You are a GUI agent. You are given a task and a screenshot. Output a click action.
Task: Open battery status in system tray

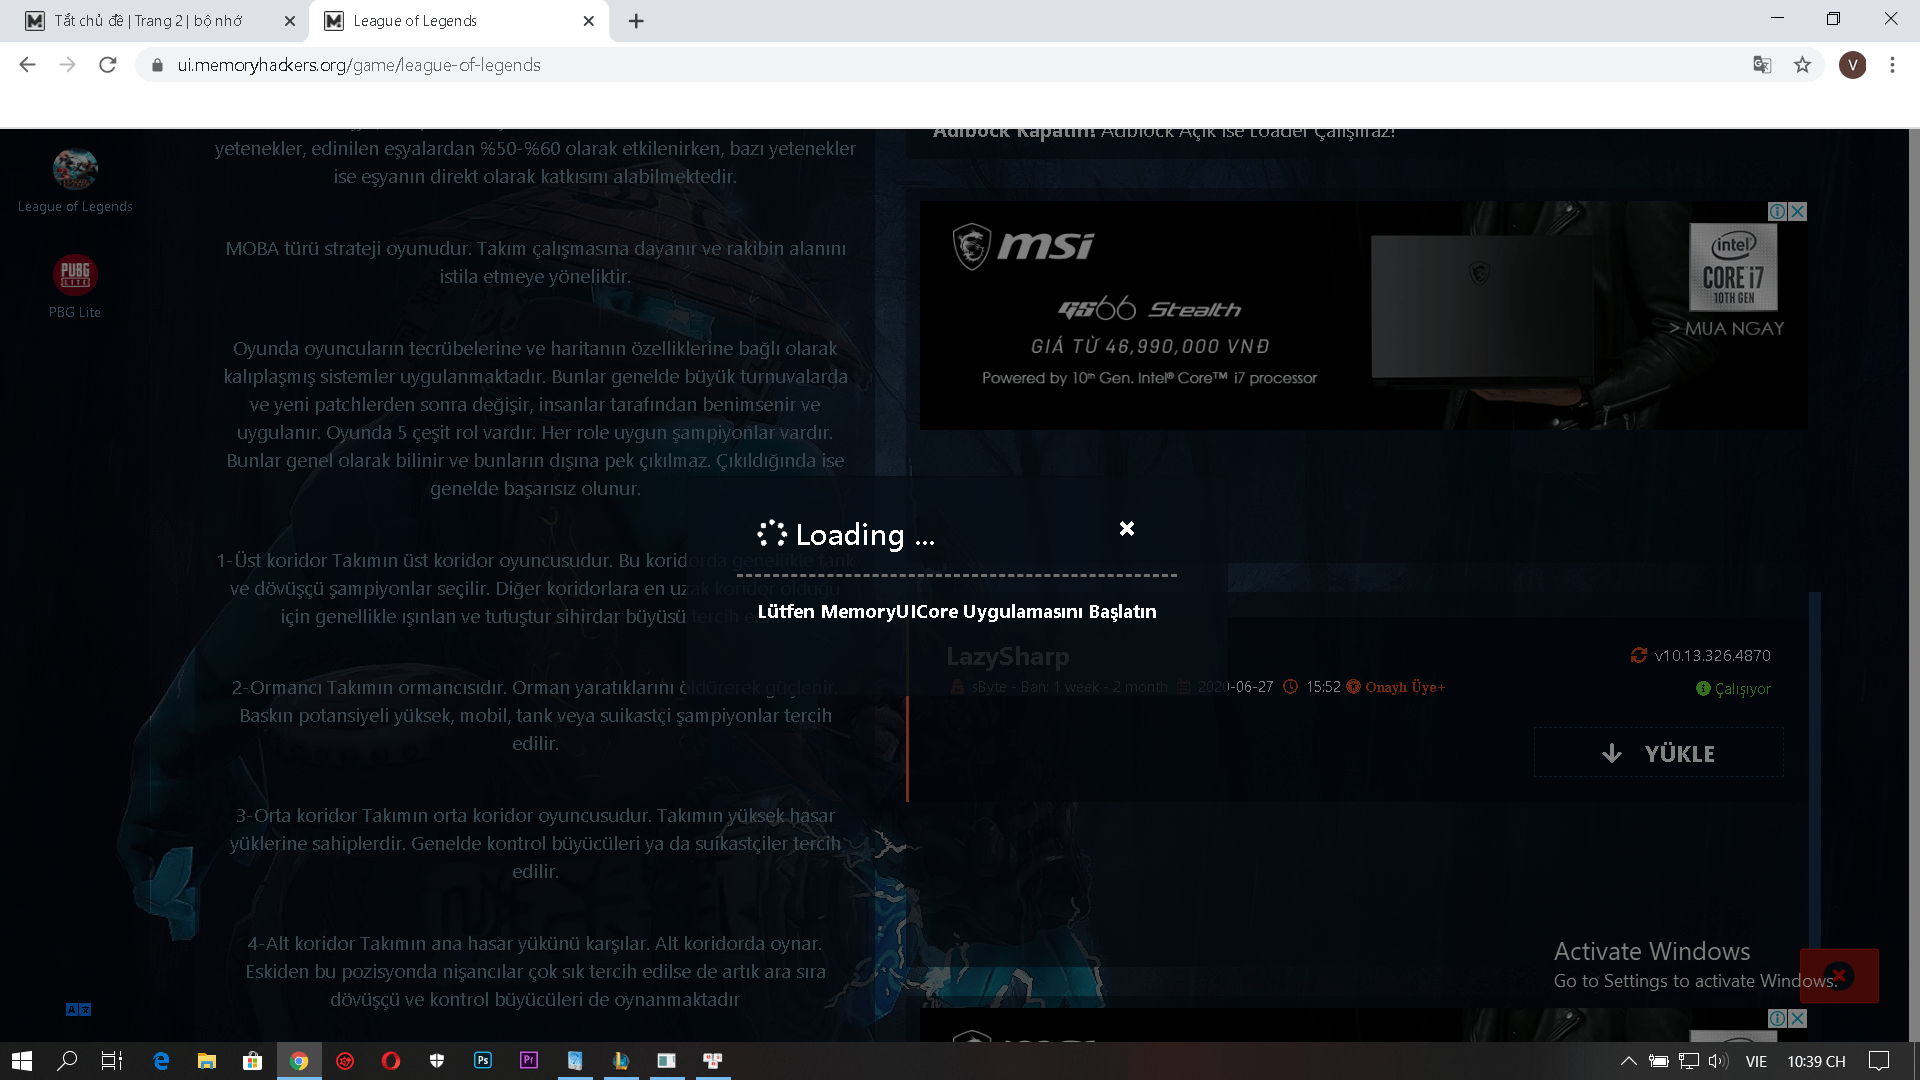point(1659,1061)
